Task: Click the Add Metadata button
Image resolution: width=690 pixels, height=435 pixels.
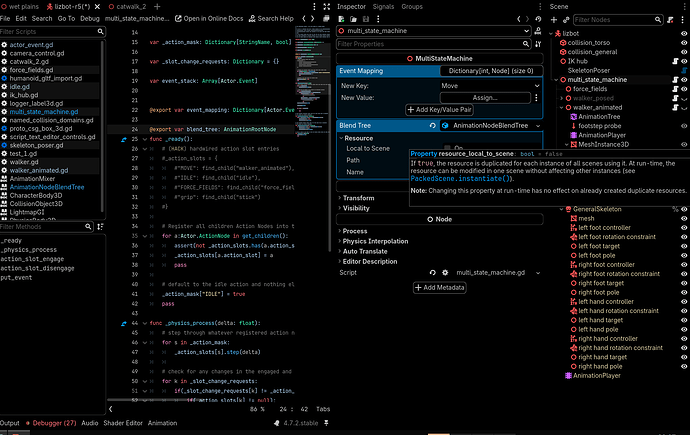Action: [439, 288]
